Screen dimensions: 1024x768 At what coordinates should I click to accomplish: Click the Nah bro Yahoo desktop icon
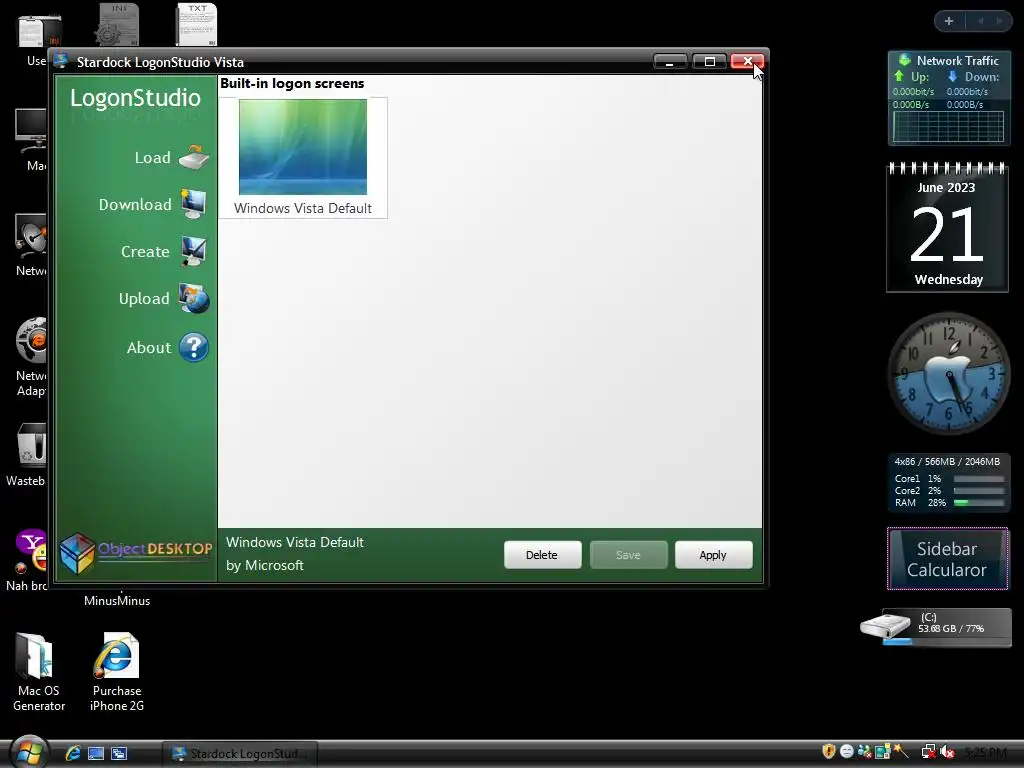point(27,560)
